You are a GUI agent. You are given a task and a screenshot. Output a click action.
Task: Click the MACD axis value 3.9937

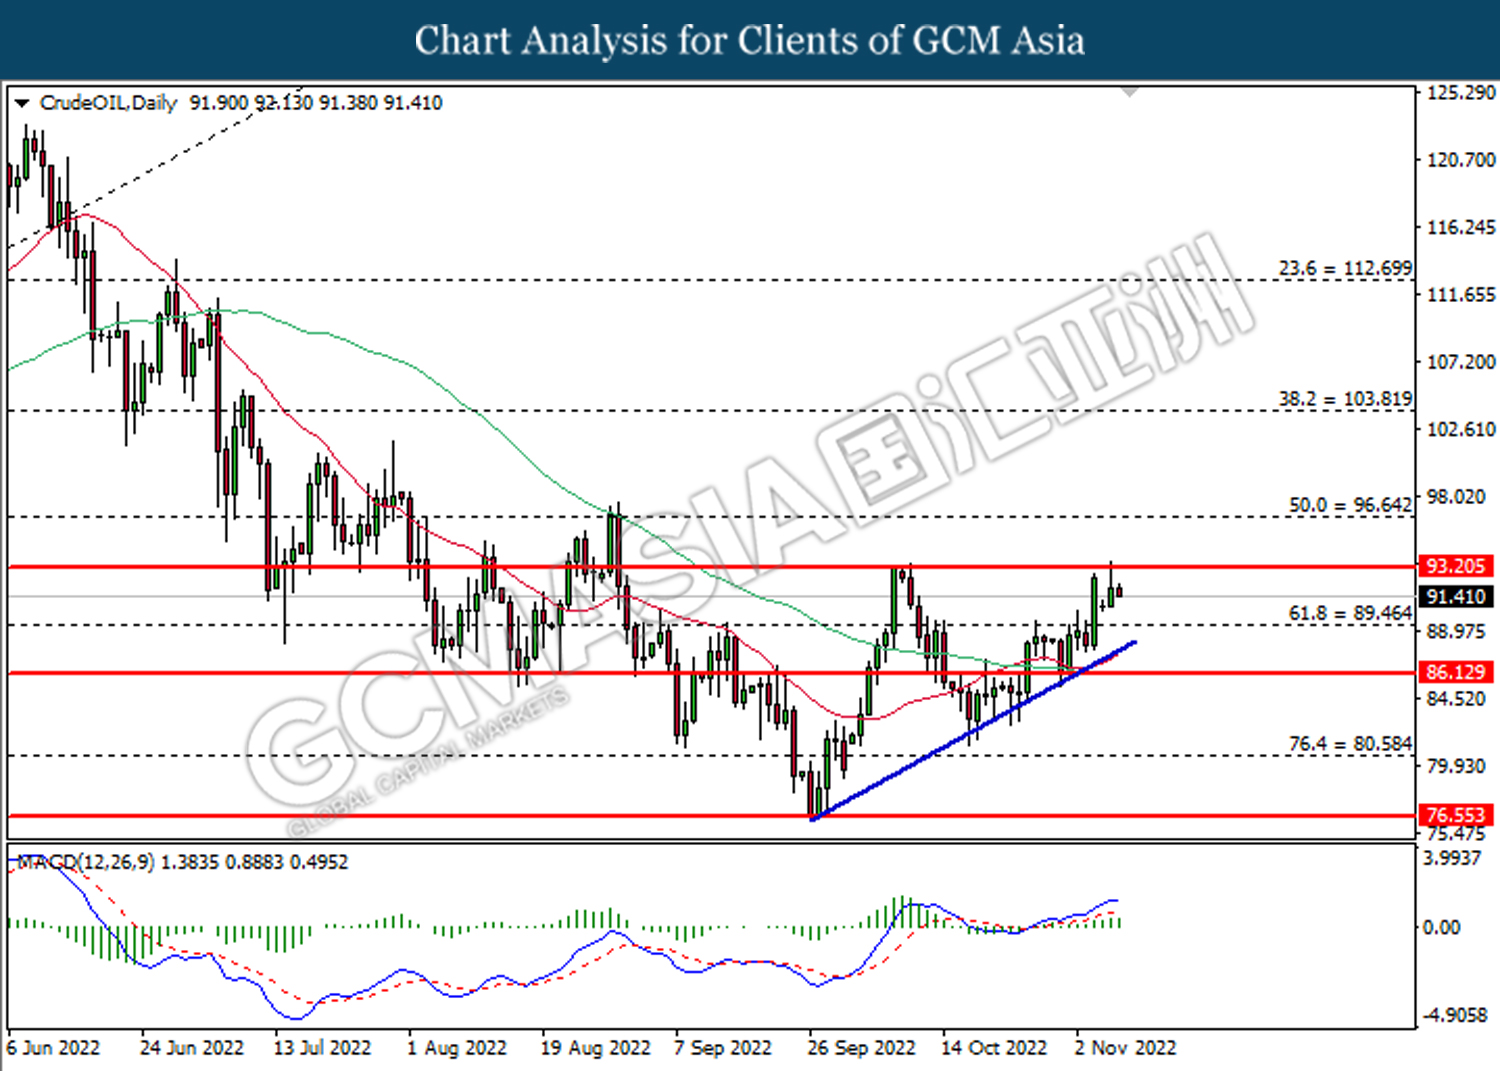click(x=1452, y=857)
